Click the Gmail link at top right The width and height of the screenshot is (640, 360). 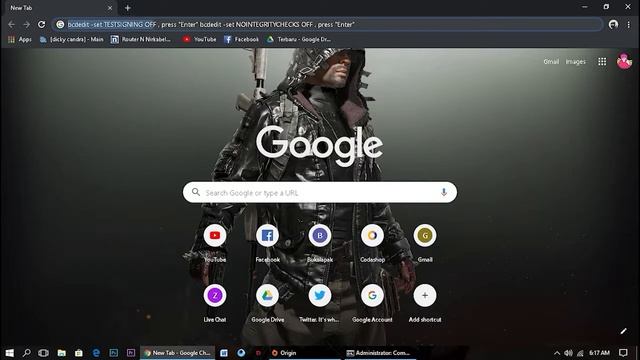pyautogui.click(x=551, y=62)
